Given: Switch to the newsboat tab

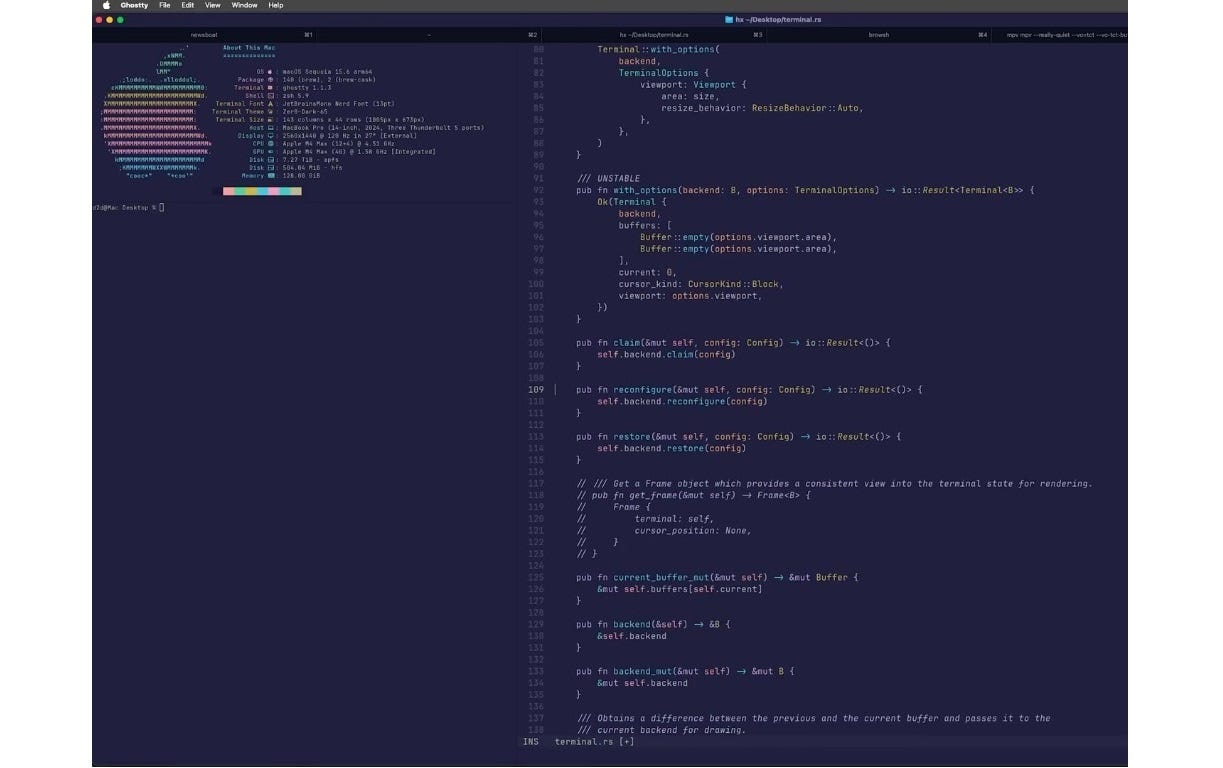Looking at the screenshot, I should pyautogui.click(x=205, y=35).
